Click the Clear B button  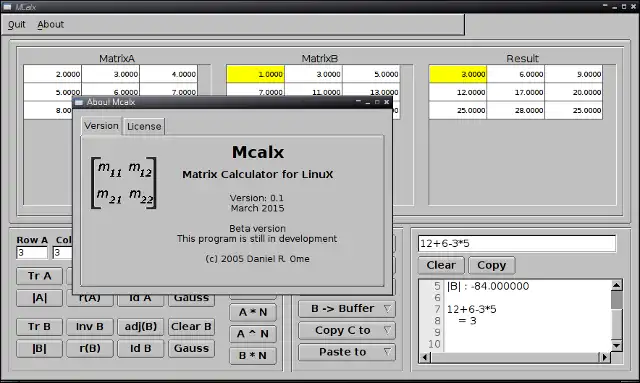[191, 327]
